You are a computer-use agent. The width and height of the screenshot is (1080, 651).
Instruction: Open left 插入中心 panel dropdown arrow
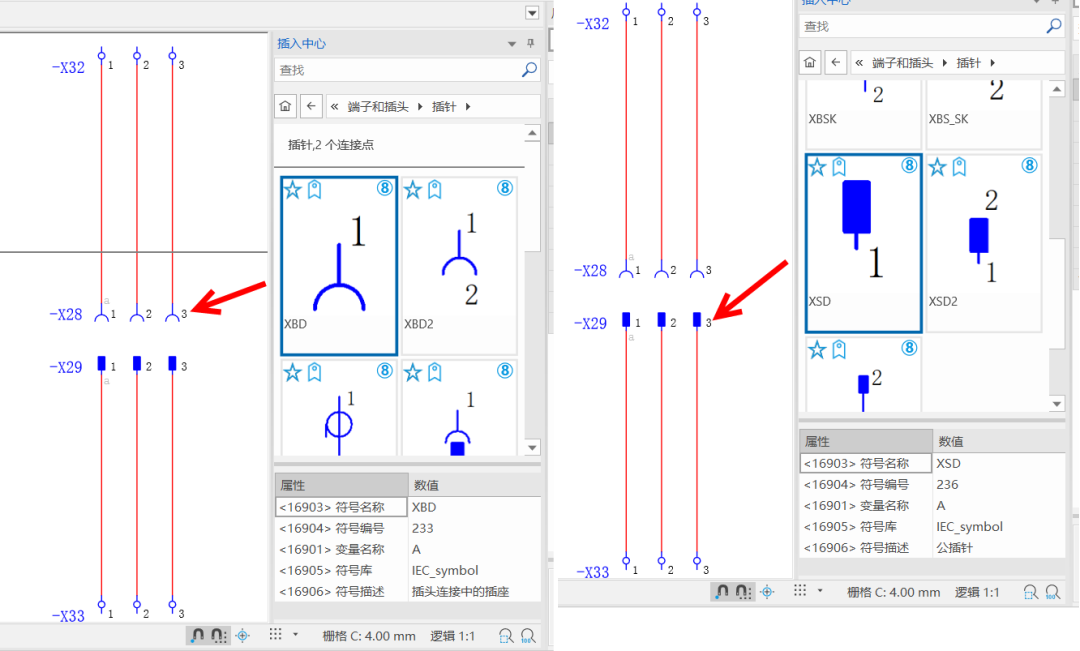point(513,44)
